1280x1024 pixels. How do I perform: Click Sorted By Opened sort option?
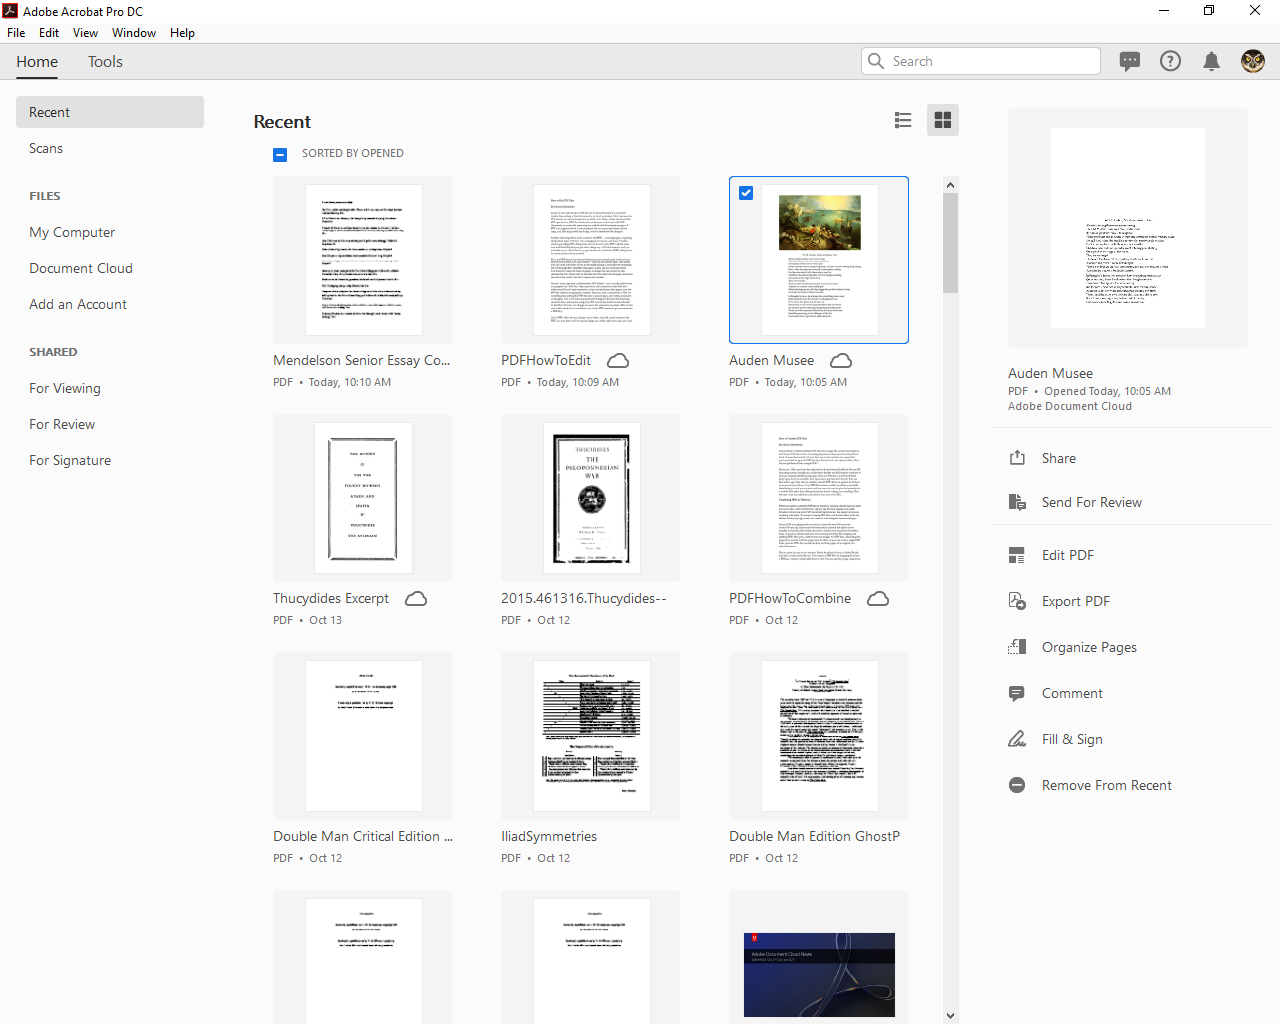tap(353, 154)
